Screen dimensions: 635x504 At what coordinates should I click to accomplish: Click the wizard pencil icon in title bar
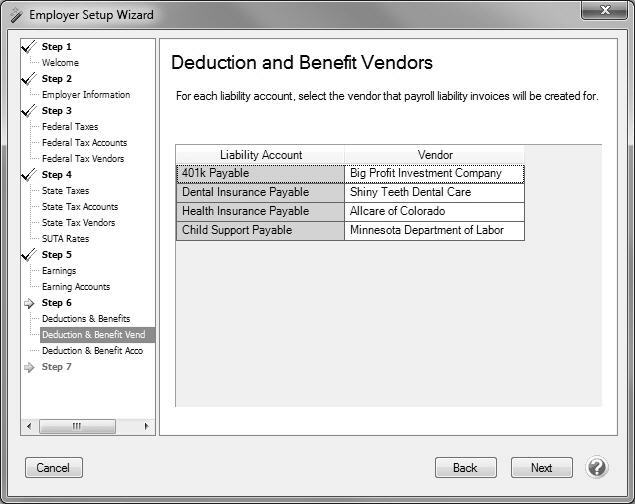[14, 15]
